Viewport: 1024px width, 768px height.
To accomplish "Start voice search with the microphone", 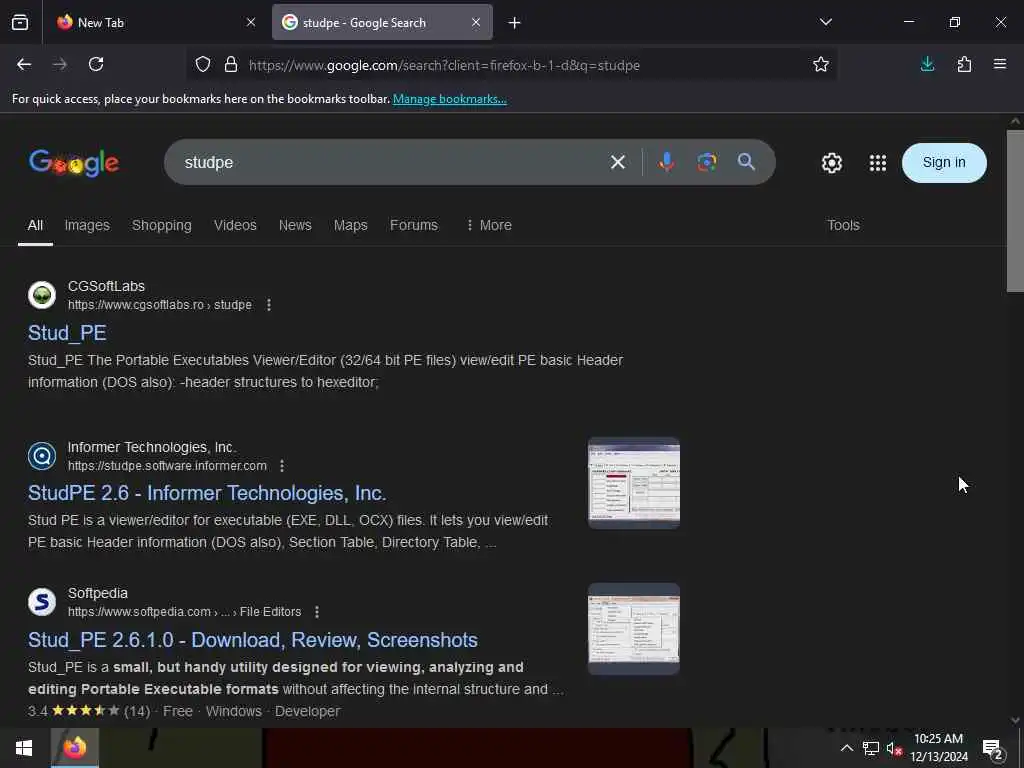I will tap(666, 162).
